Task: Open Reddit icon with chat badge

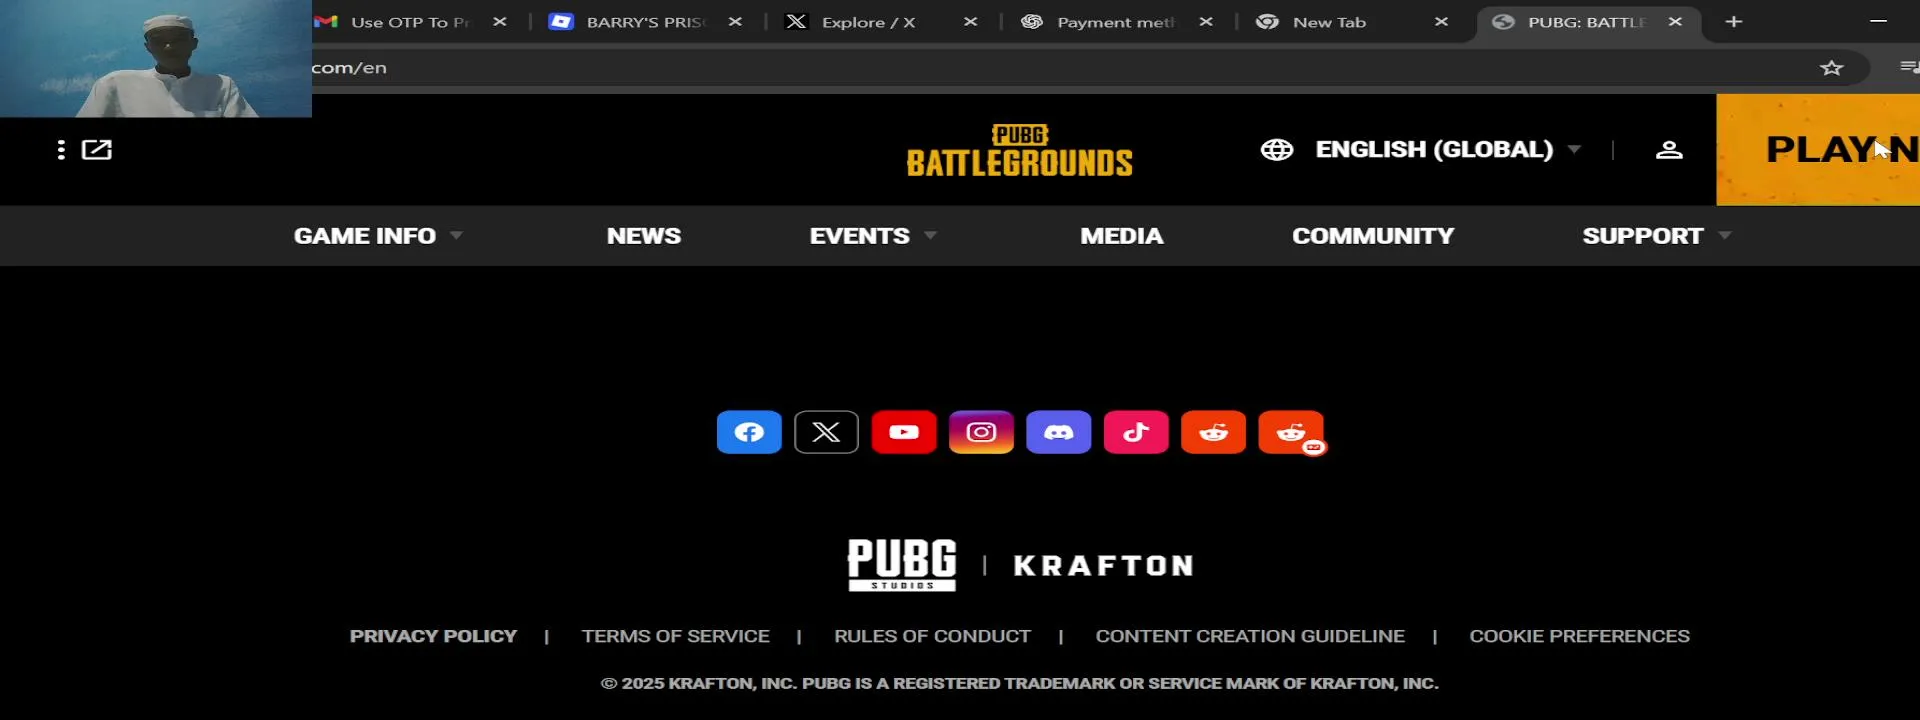Action: (1291, 432)
